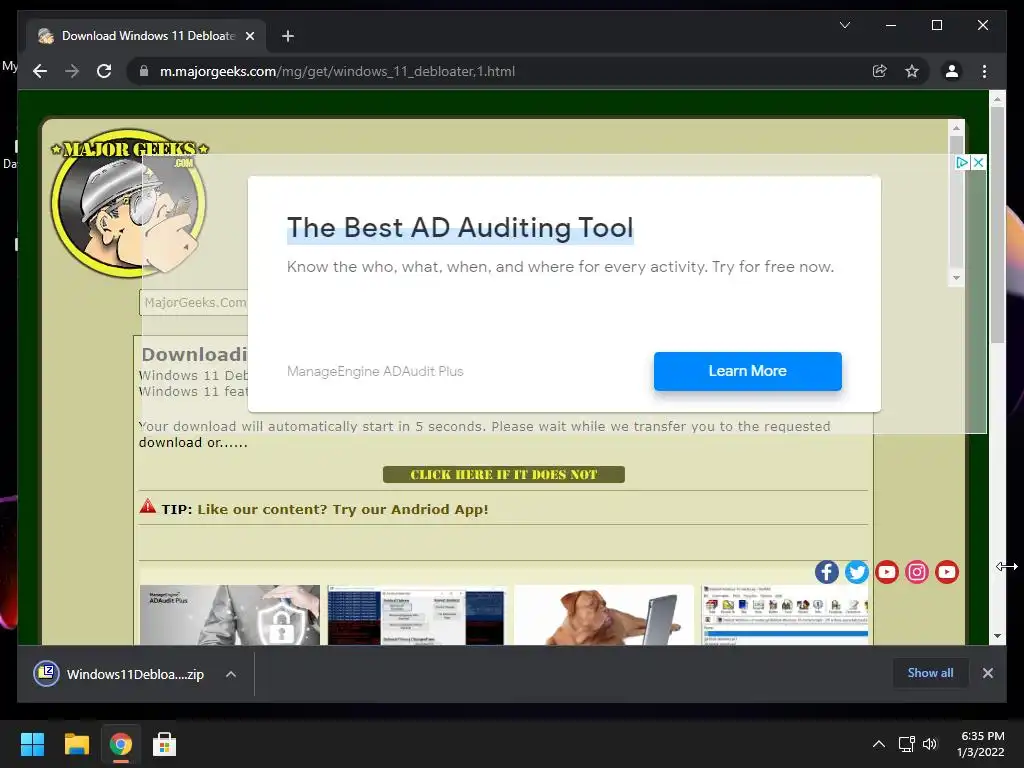Image resolution: width=1024 pixels, height=768 pixels.
Task: Open the 'Try our Andriod App' link
Action: (x=343, y=509)
